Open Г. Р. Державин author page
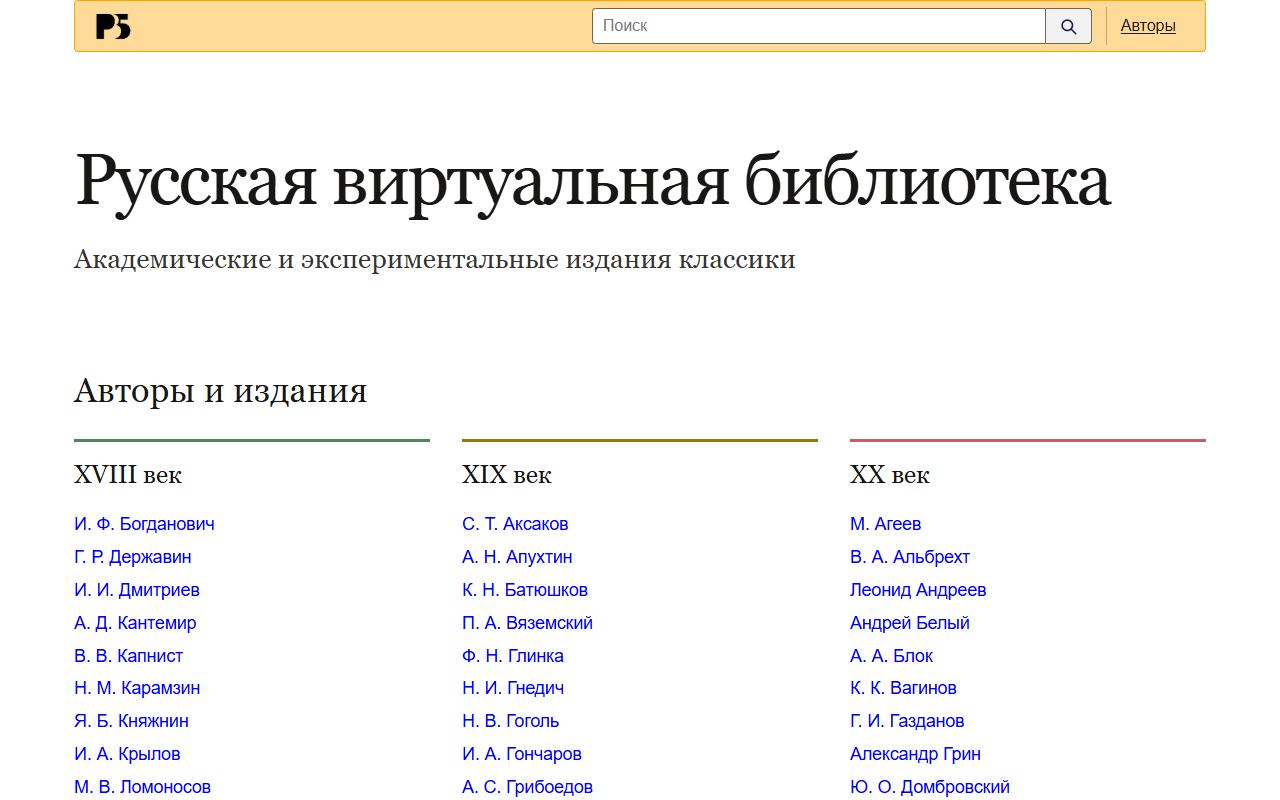Image resolution: width=1280 pixels, height=800 pixels. (x=133, y=557)
